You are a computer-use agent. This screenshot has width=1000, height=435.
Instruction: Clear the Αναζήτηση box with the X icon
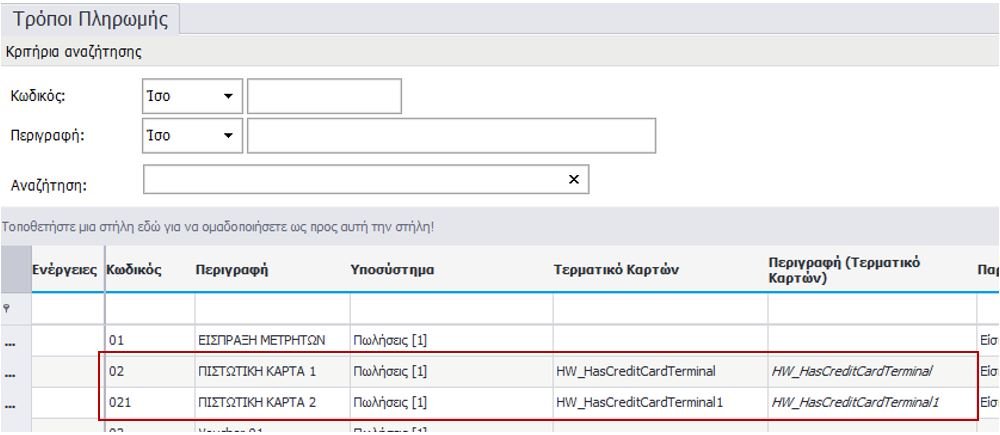pos(573,180)
